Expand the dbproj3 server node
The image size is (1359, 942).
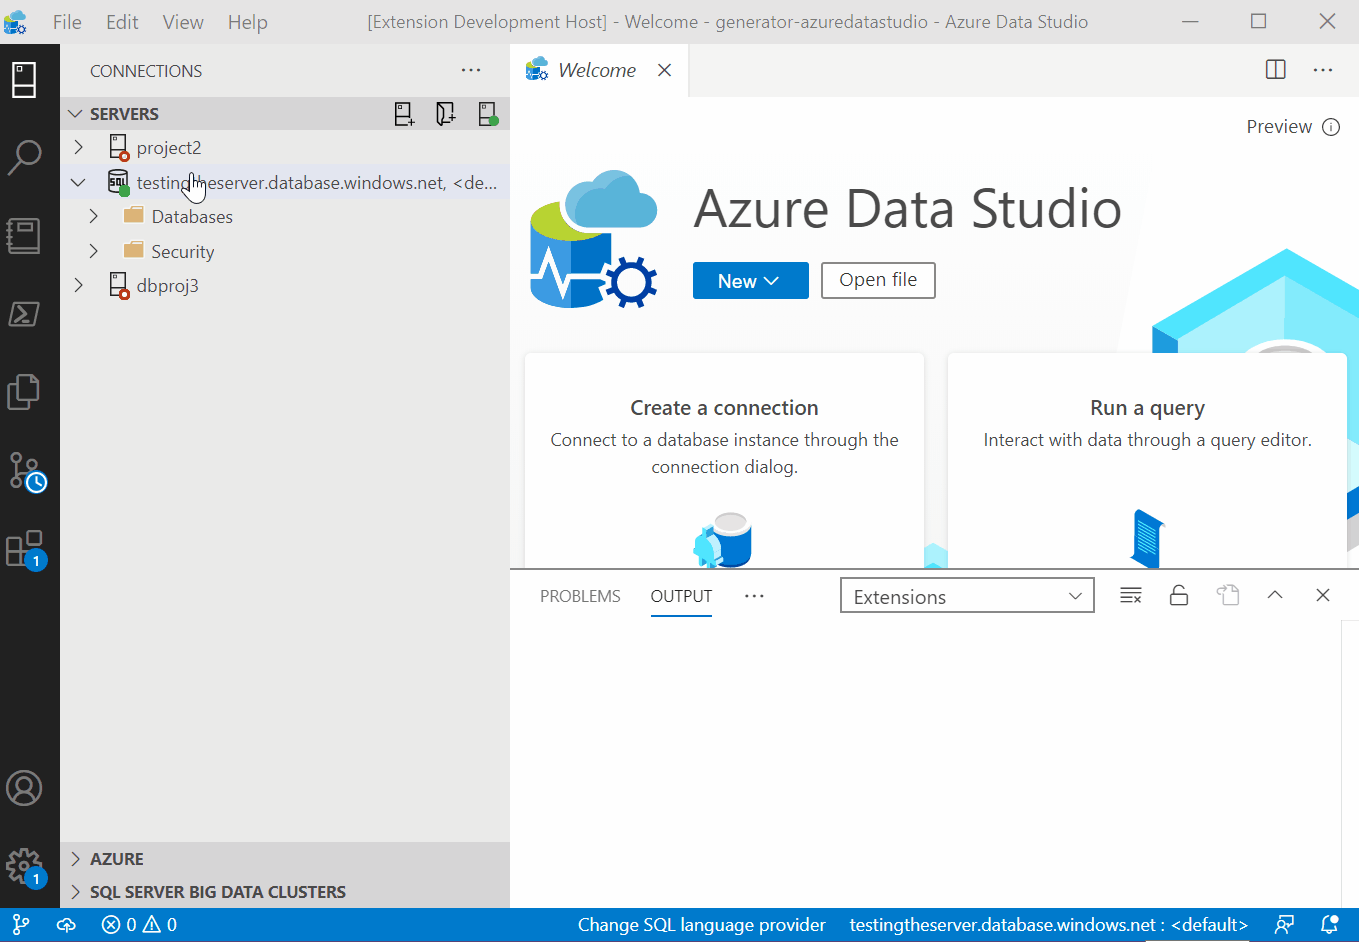point(79,286)
